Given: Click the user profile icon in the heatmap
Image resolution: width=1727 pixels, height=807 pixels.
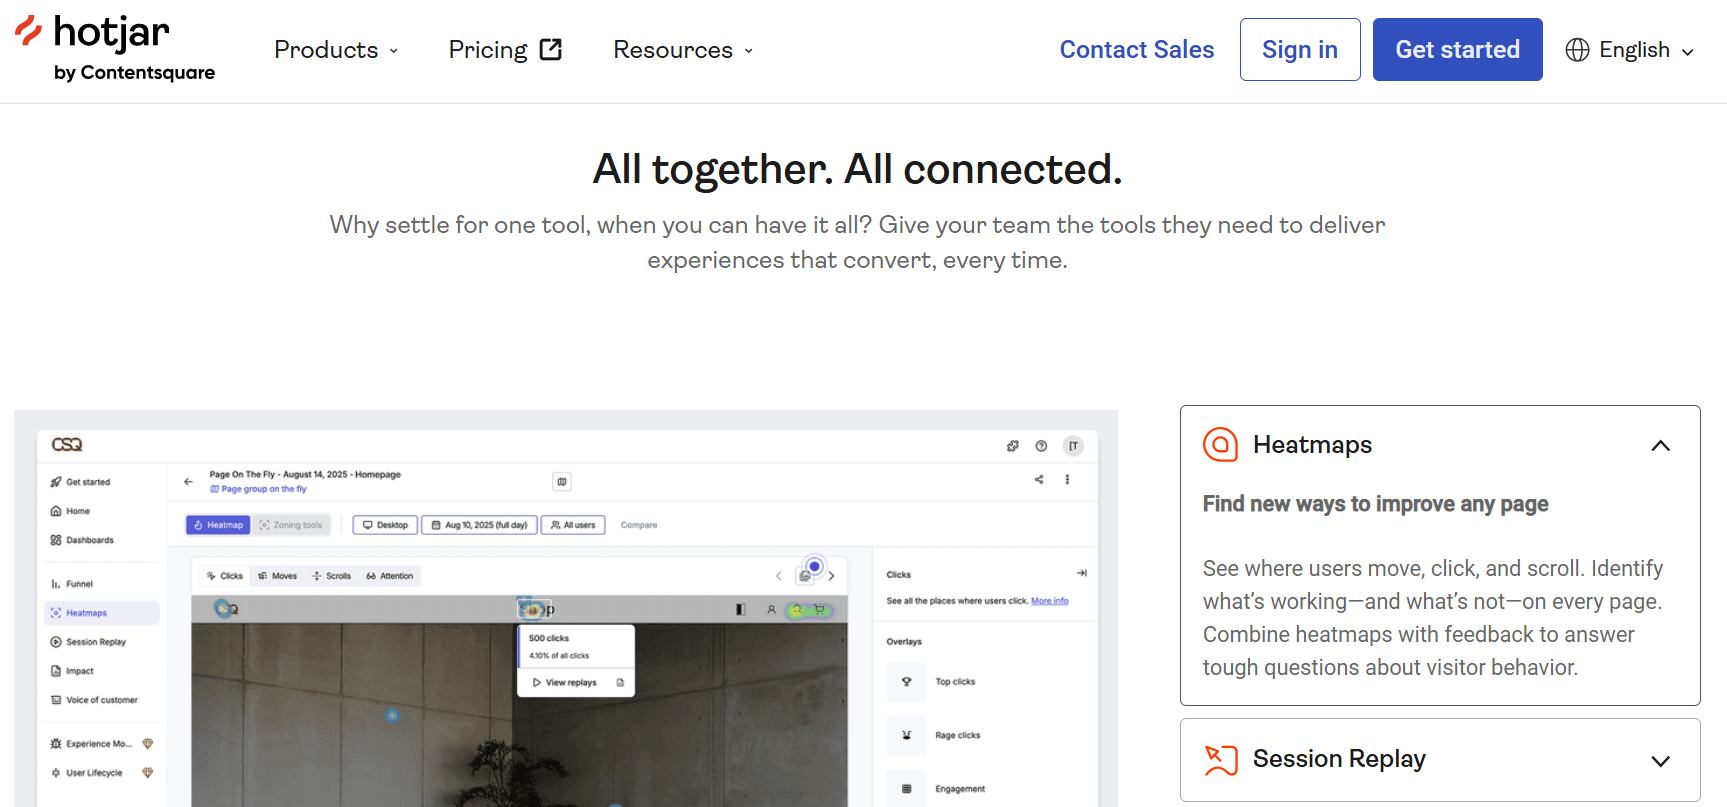Looking at the screenshot, I should [771, 609].
